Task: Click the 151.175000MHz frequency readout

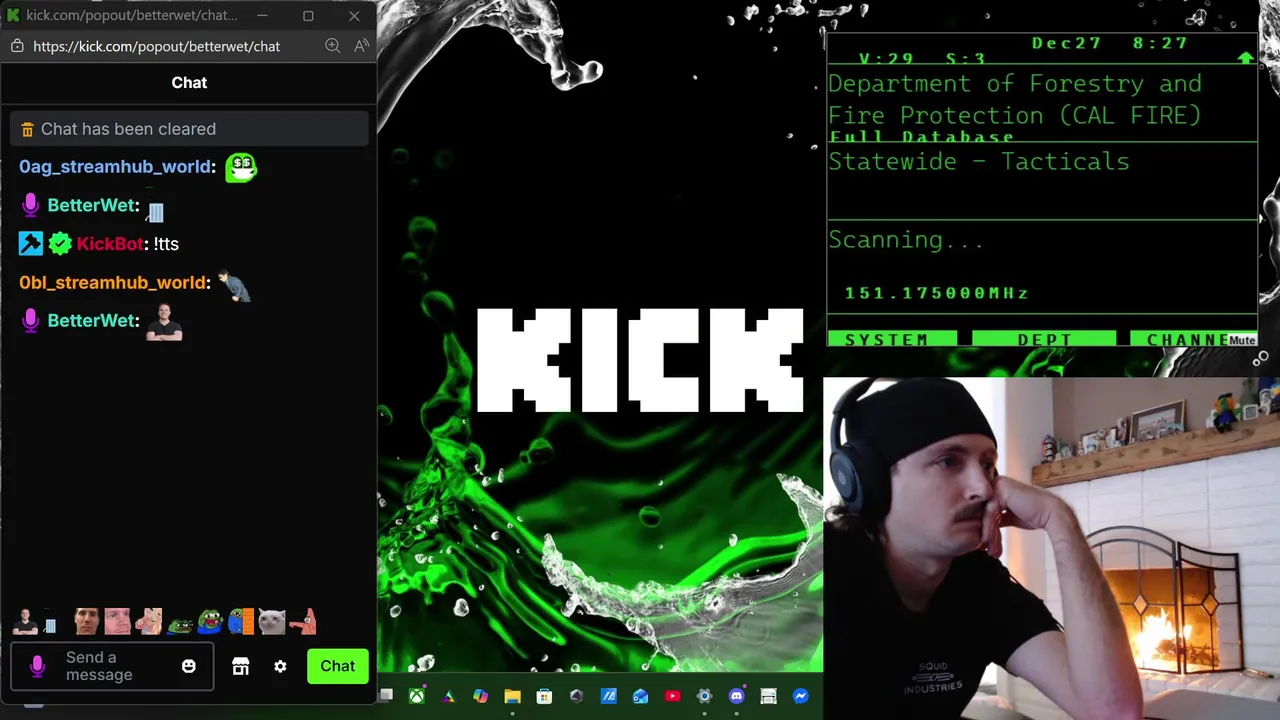Action: click(x=937, y=293)
